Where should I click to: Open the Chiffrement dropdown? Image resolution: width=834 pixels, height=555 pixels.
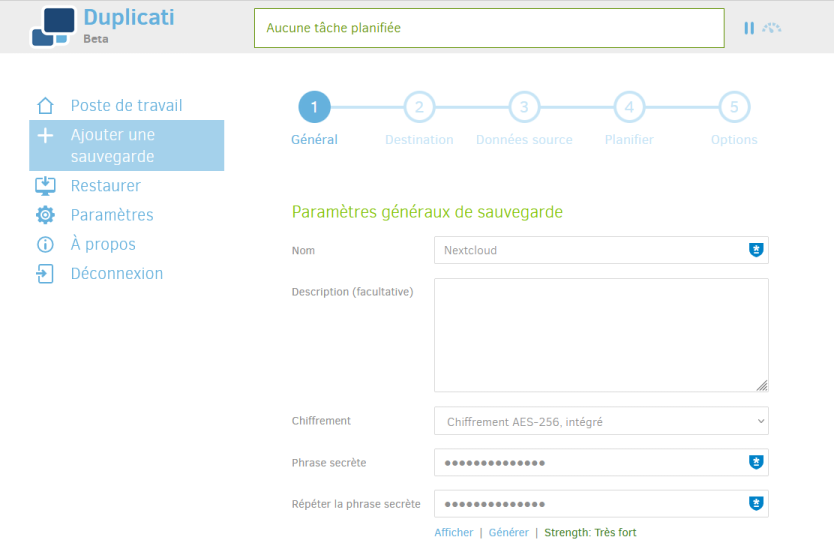pos(601,421)
